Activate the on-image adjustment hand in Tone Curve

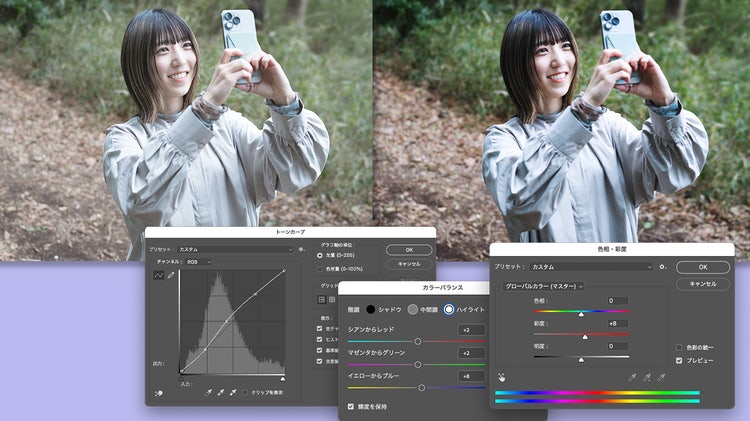click(x=159, y=393)
